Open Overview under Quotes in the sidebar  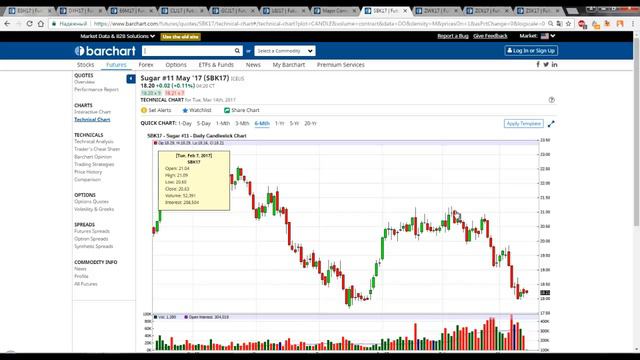coord(84,82)
